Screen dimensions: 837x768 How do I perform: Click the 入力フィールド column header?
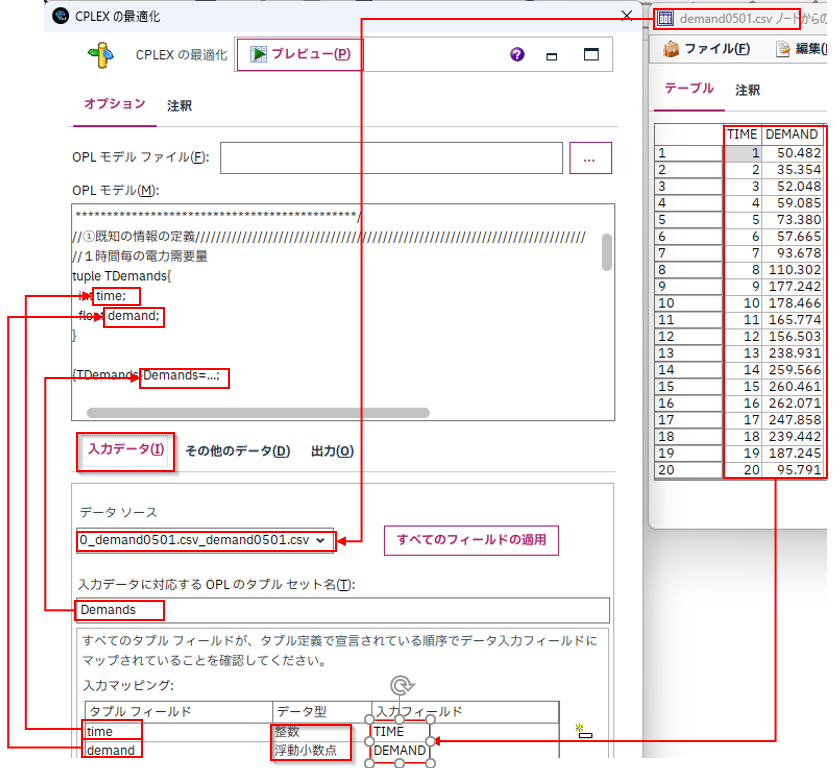[x=465, y=711]
